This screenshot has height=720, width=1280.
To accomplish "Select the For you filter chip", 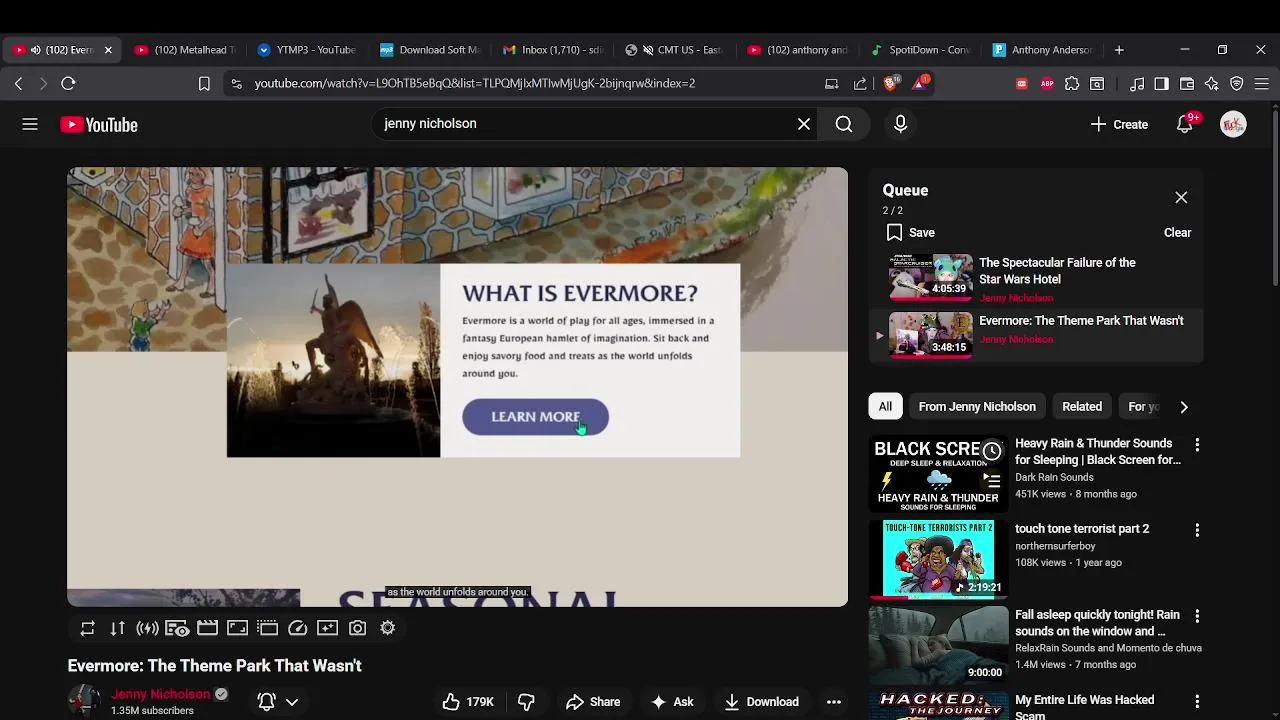I will [1143, 407].
